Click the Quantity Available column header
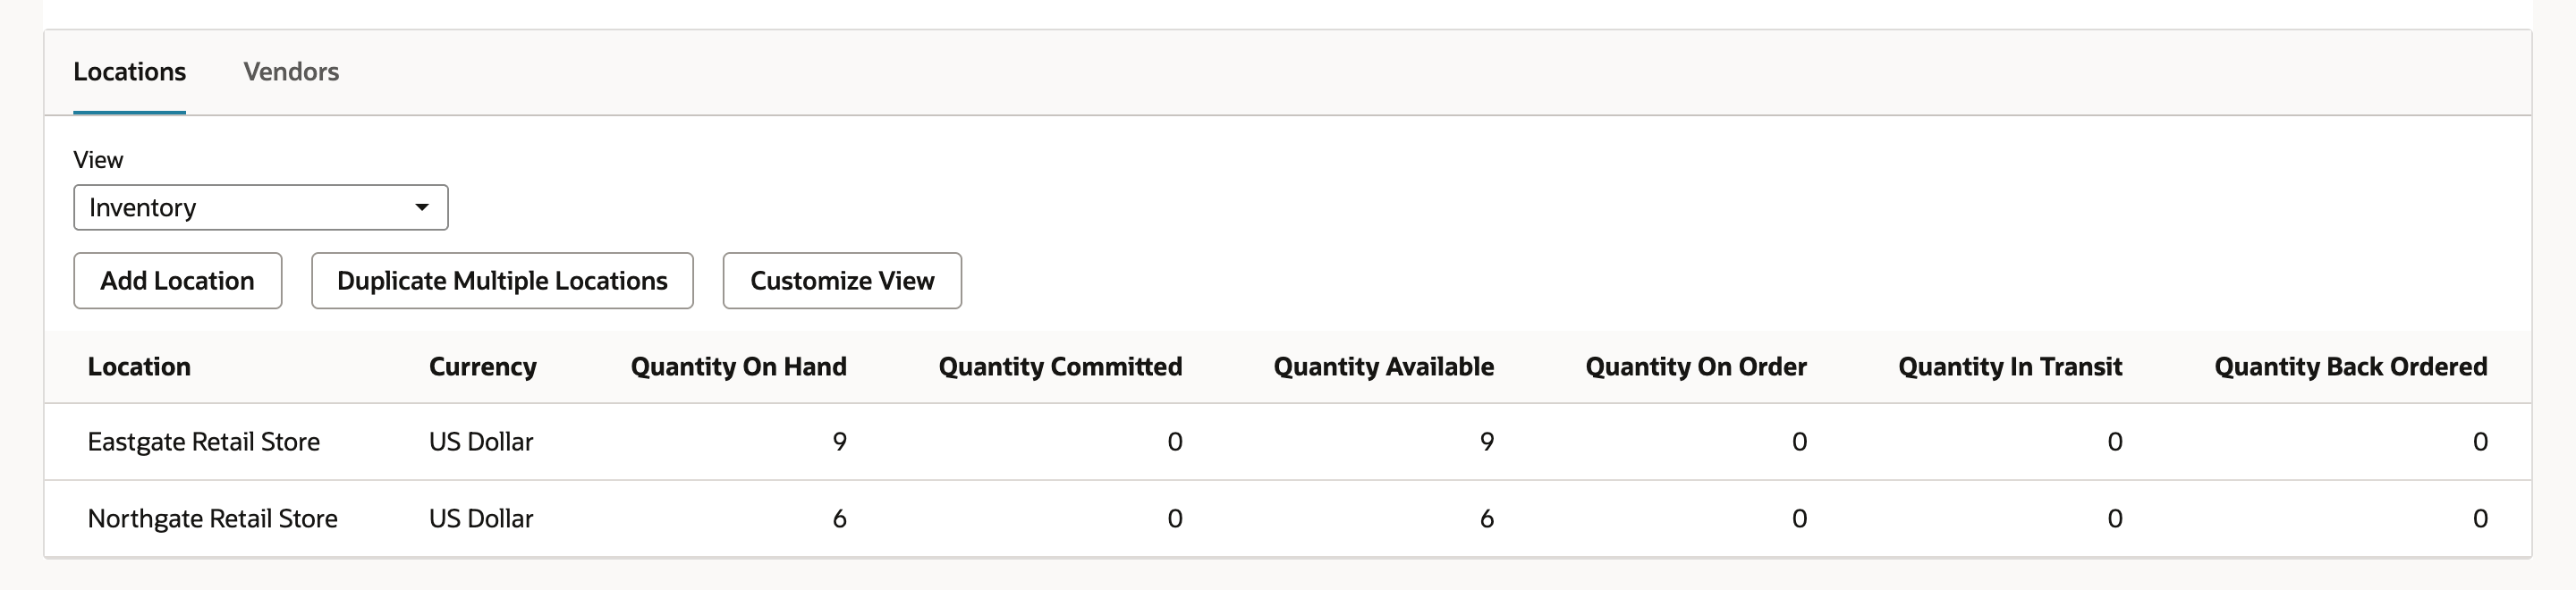2576x590 pixels. point(1384,367)
